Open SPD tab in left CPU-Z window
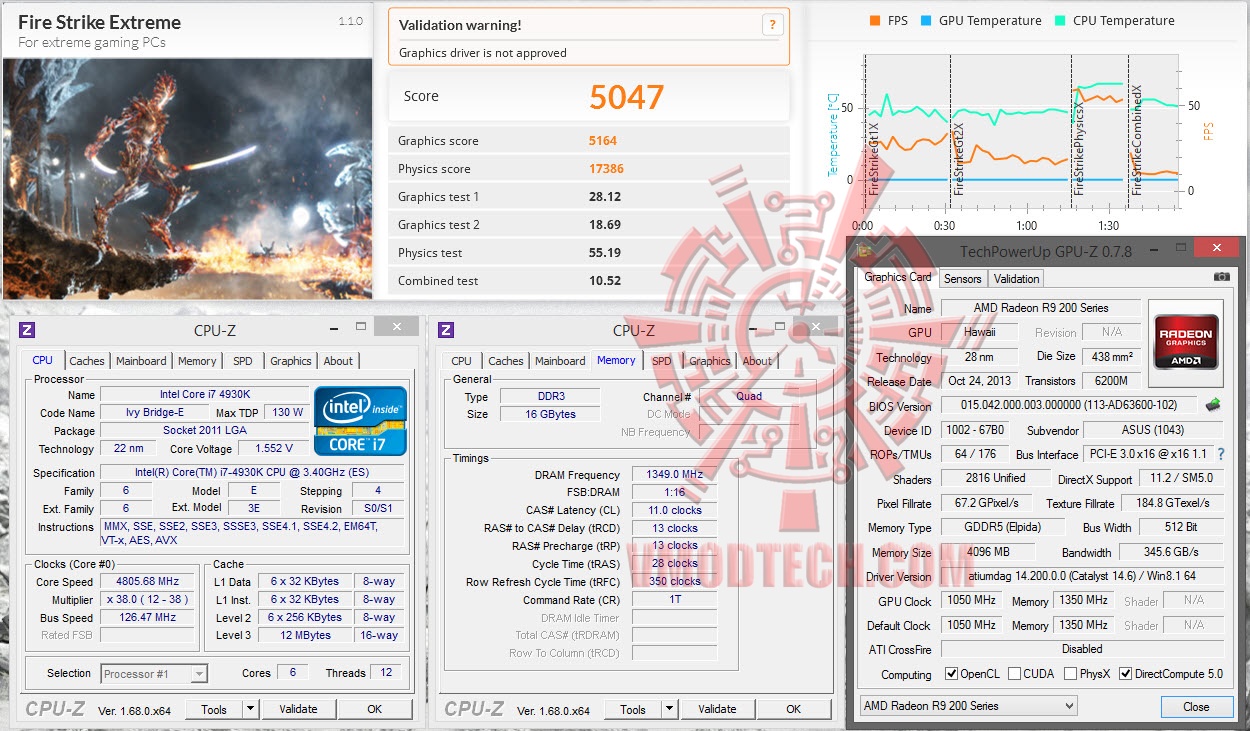Image resolution: width=1250 pixels, height=731 pixels. tap(243, 361)
